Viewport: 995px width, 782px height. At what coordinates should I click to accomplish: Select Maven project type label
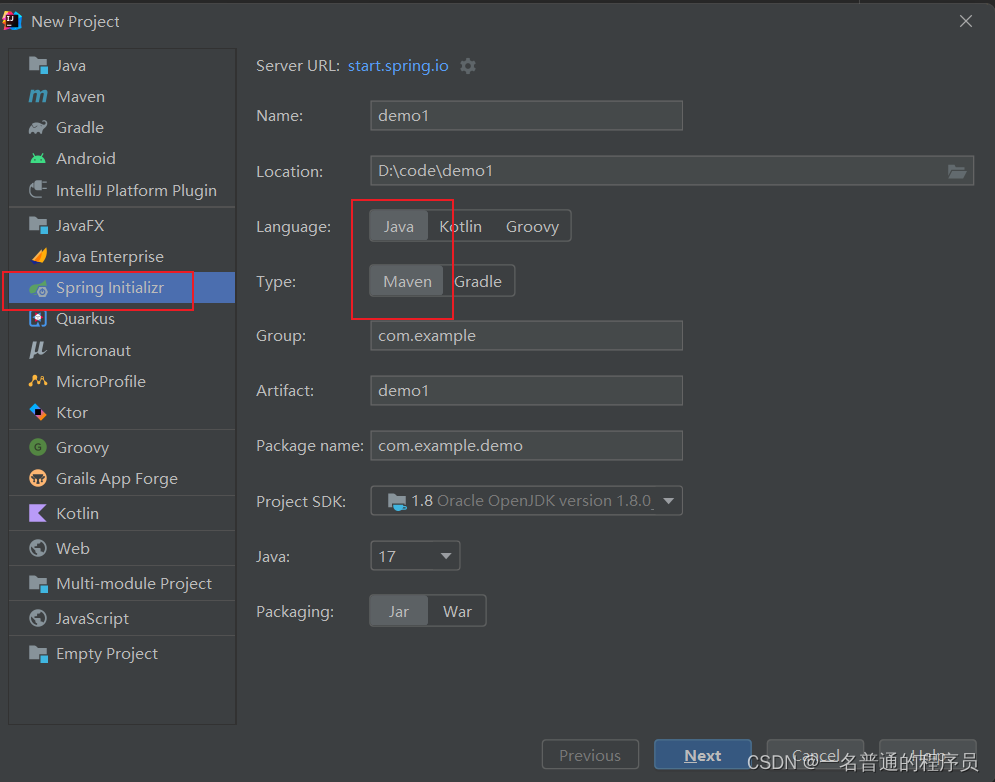click(x=81, y=96)
